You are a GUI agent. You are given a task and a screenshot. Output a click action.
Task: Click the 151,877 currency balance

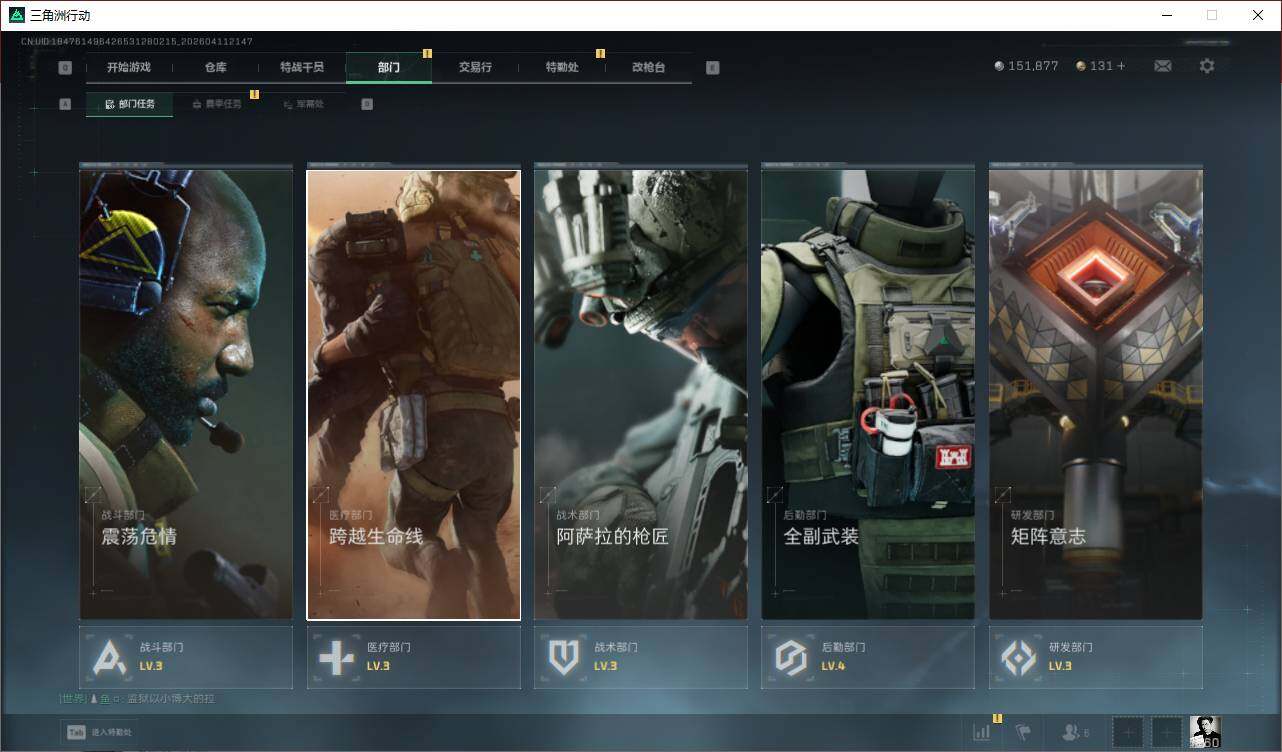(x=1033, y=66)
